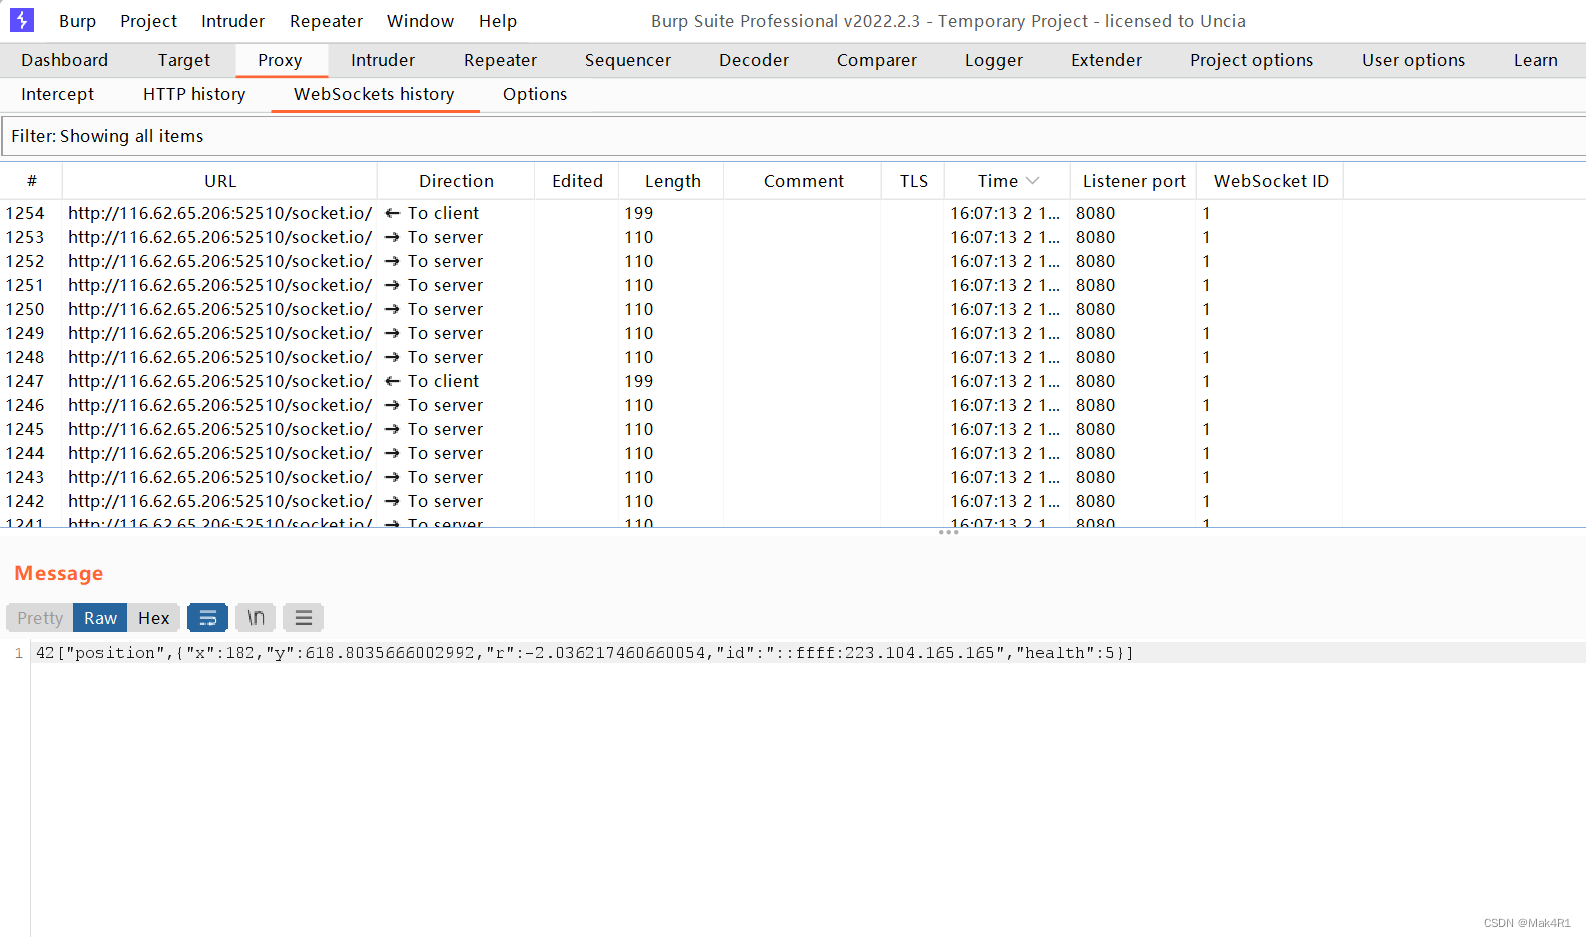This screenshot has width=1586, height=937.
Task: Click the panel splitter handle dots
Action: pos(948,532)
